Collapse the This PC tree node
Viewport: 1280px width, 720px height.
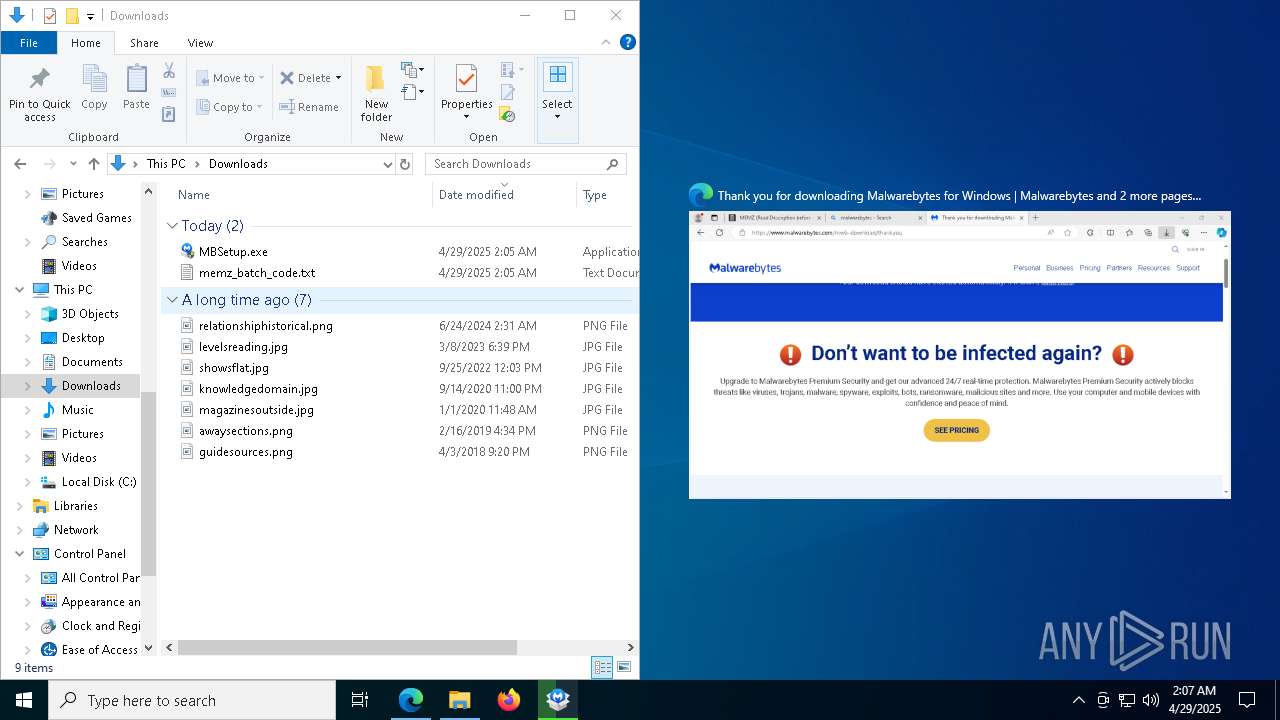click(x=20, y=290)
